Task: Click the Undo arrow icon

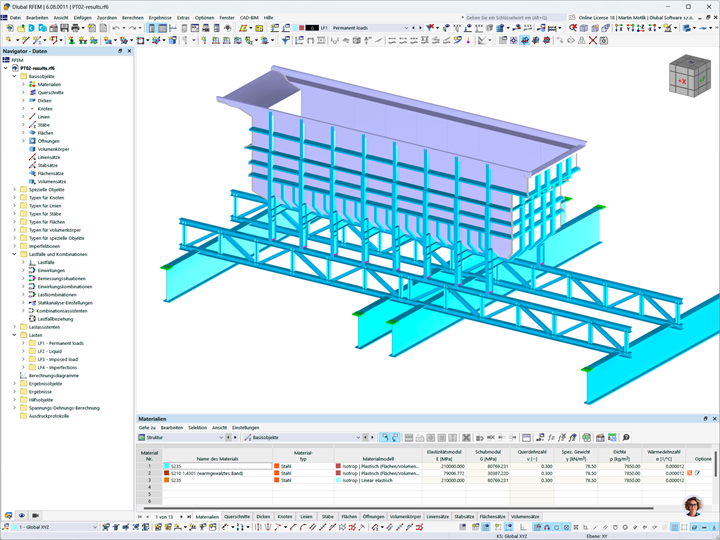Action: 116,28
